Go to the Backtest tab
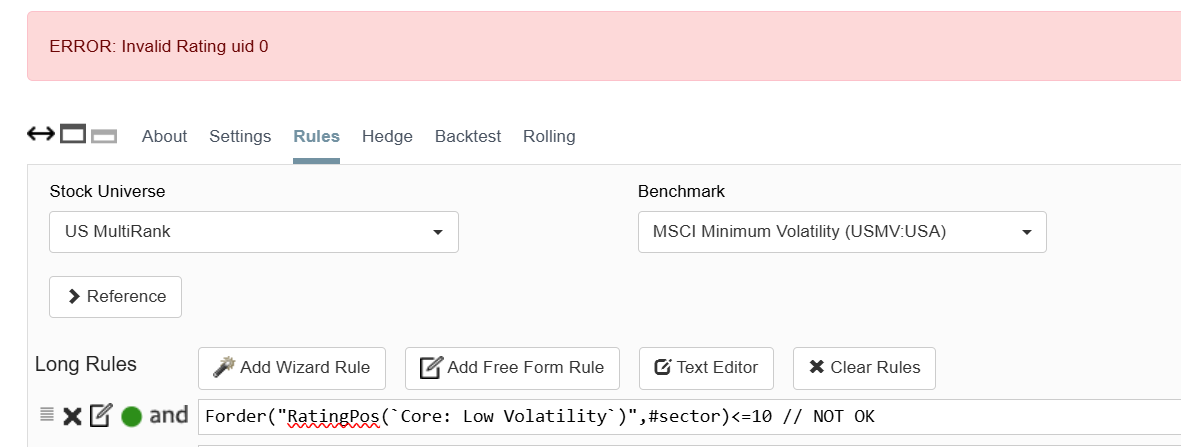The width and height of the screenshot is (1181, 447). coord(468,137)
